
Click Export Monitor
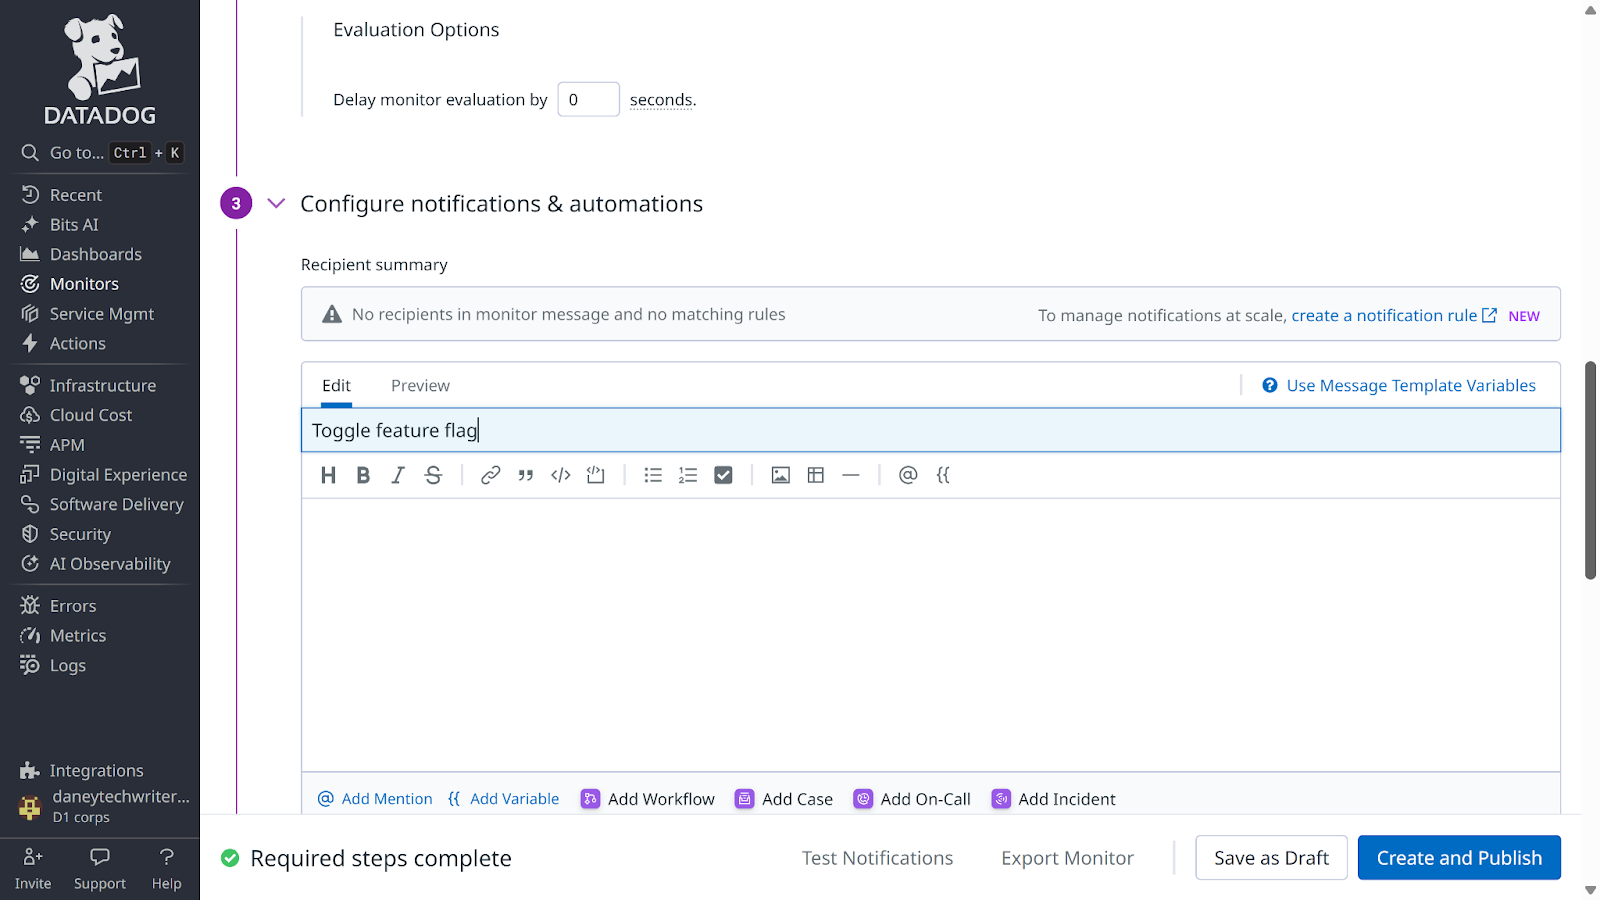[1067, 858]
